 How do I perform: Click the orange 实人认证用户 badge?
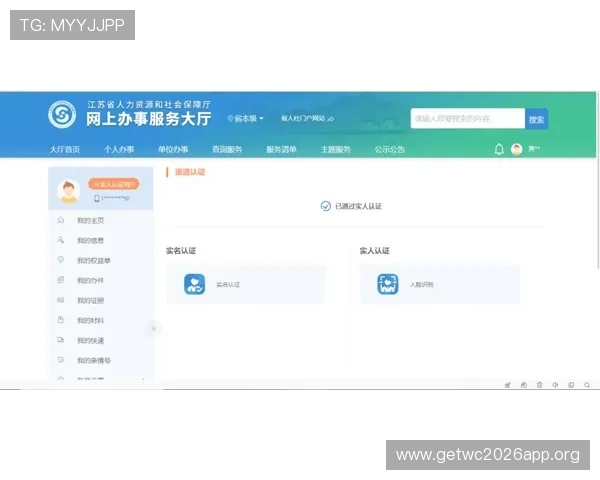coord(114,184)
